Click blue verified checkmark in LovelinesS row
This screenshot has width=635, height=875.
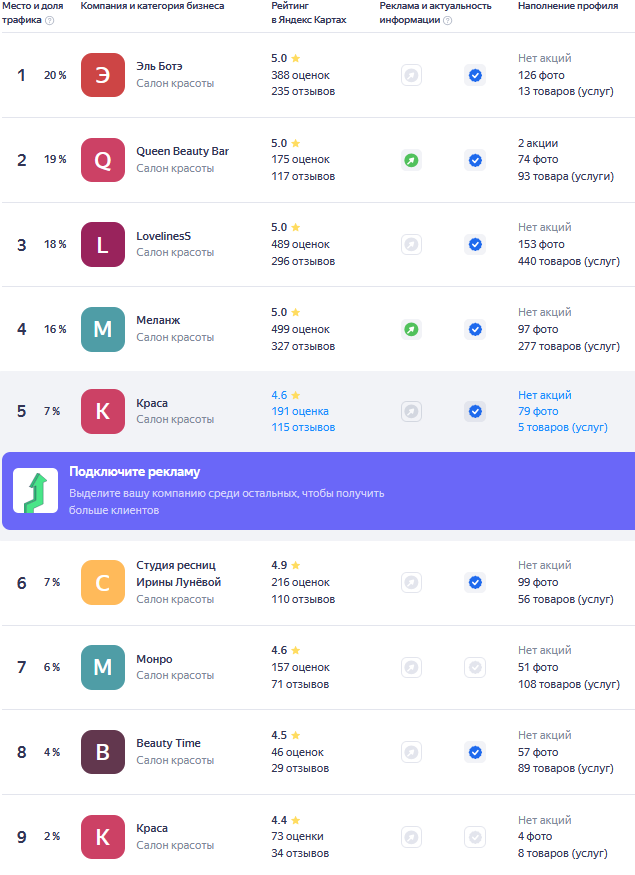pos(475,244)
